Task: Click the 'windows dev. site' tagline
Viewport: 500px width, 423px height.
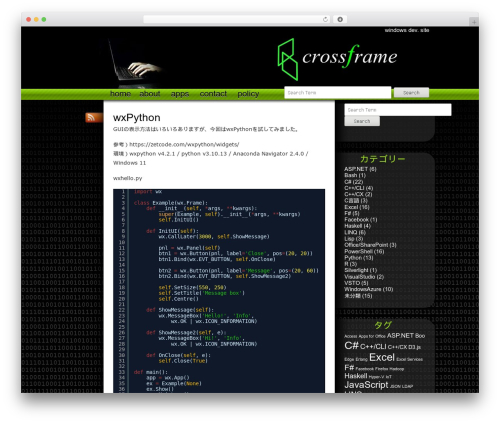Action: [x=407, y=30]
